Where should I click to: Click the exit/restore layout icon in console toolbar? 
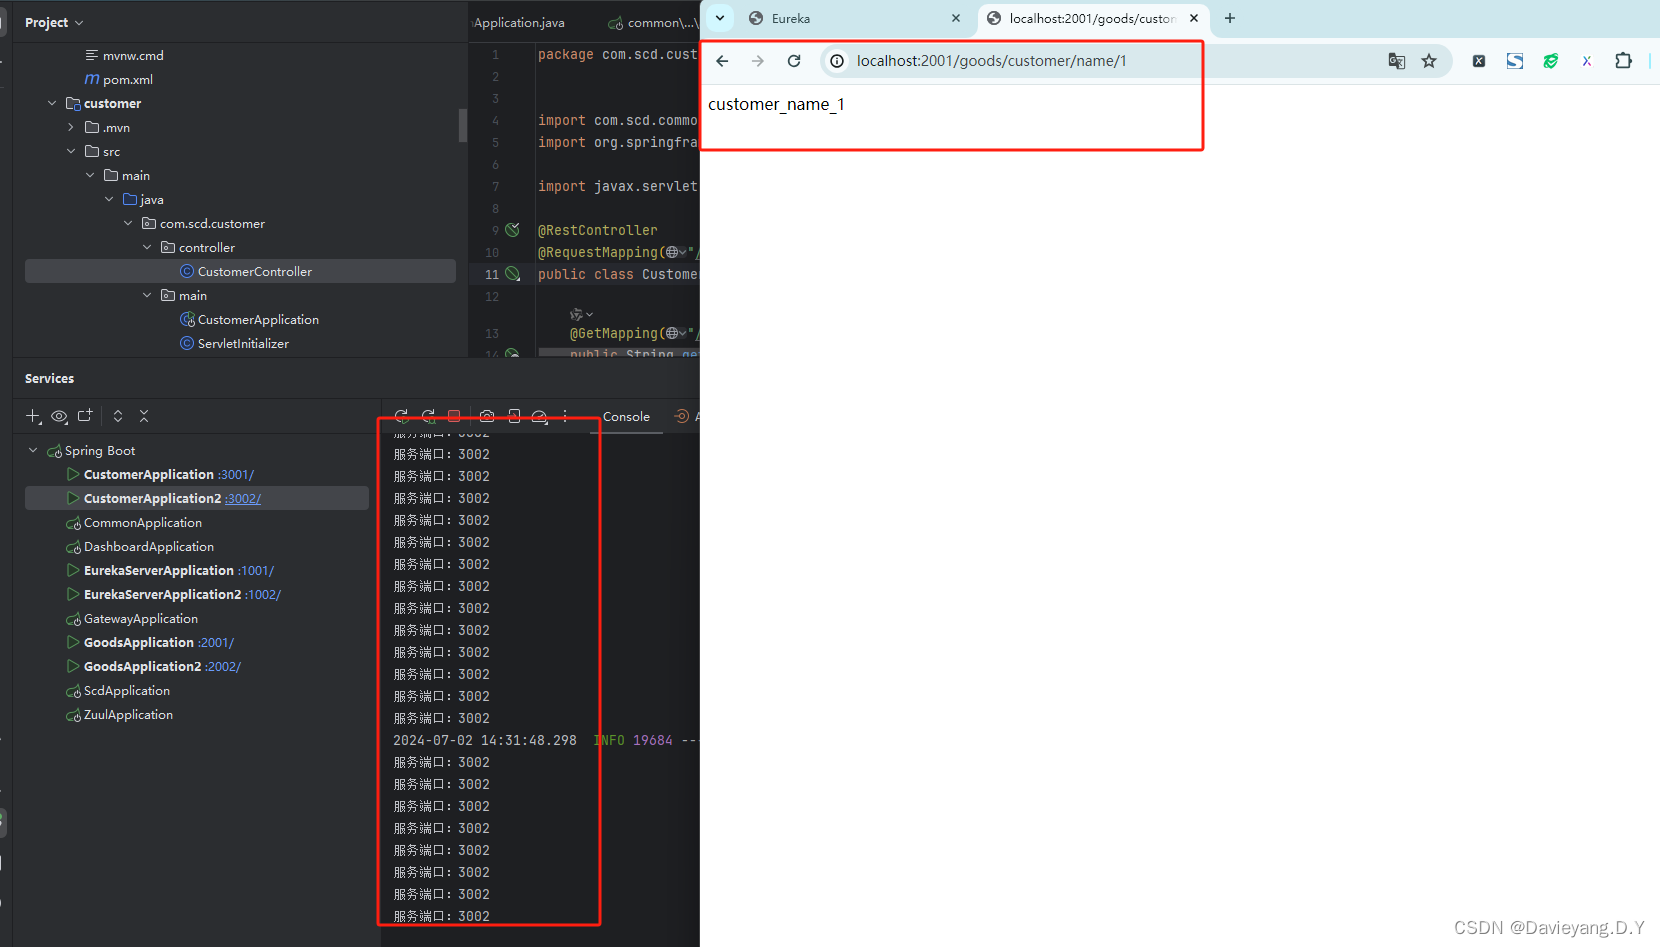[x=513, y=416]
